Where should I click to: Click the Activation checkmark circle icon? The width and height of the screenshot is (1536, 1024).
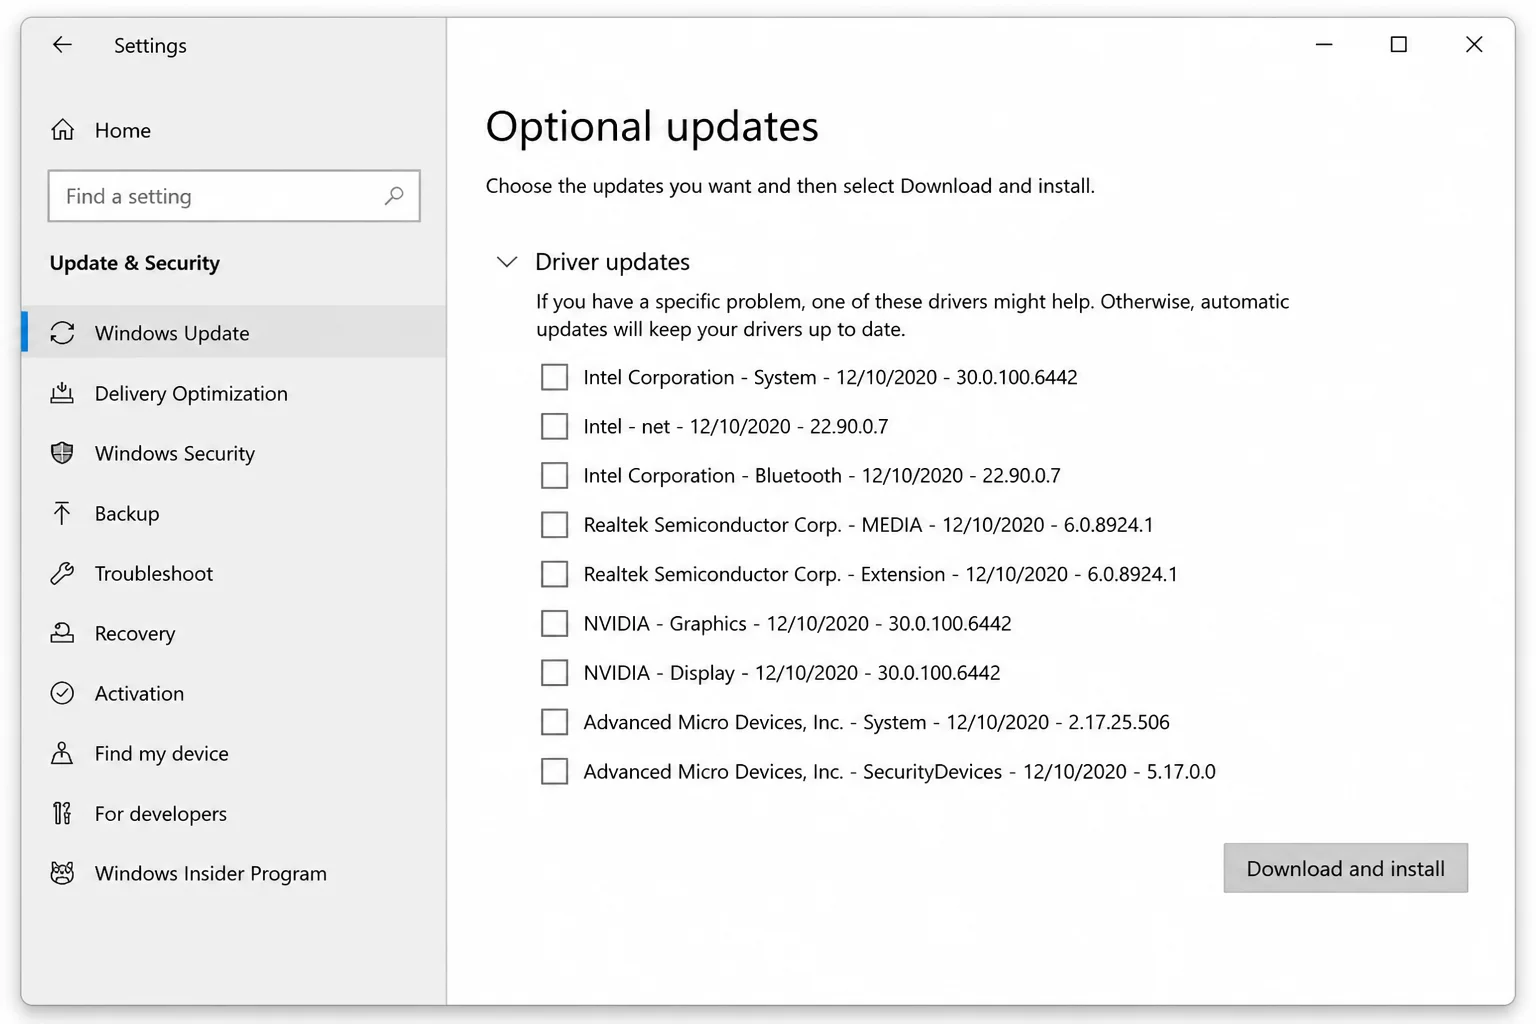coord(62,693)
